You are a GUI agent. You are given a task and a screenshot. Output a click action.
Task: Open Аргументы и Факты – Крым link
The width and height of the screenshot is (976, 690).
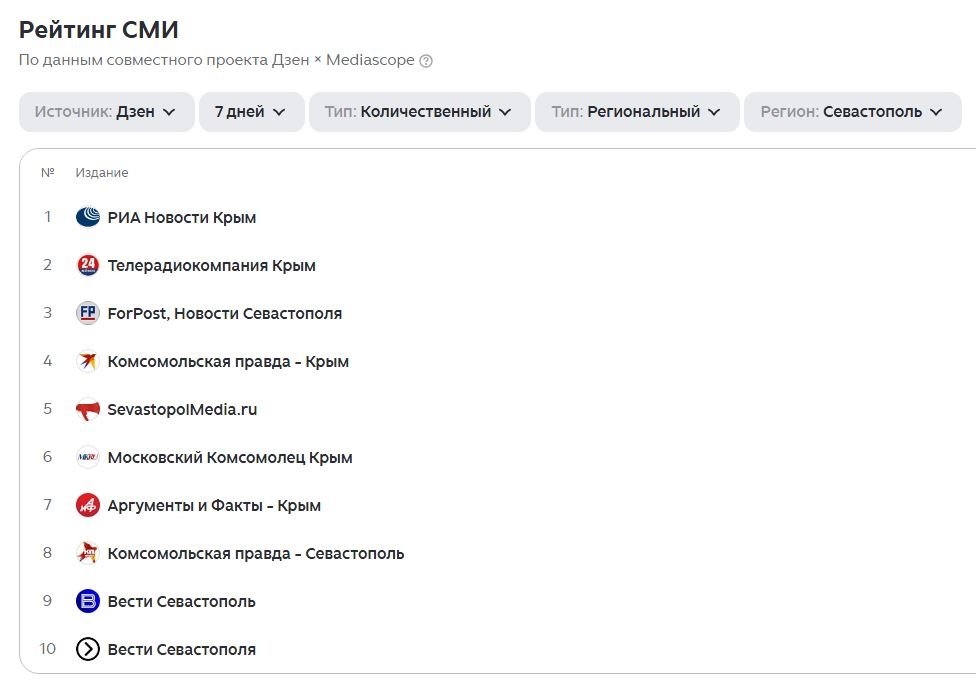pyautogui.click(x=214, y=505)
